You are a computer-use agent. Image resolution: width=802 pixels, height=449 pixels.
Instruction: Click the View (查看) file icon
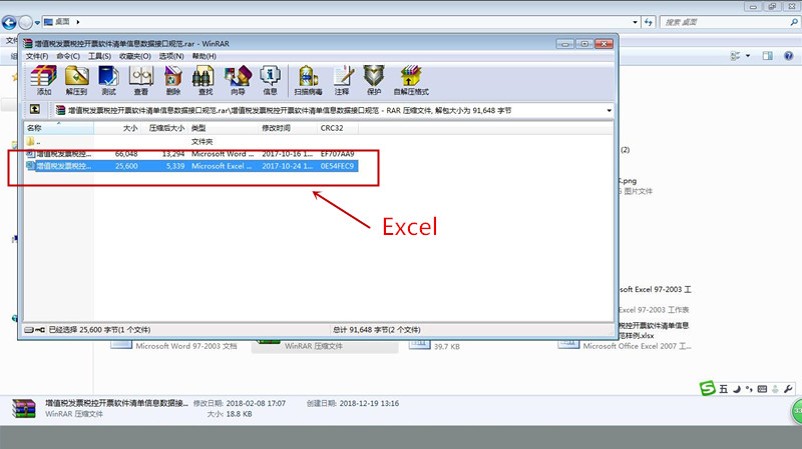click(x=141, y=80)
